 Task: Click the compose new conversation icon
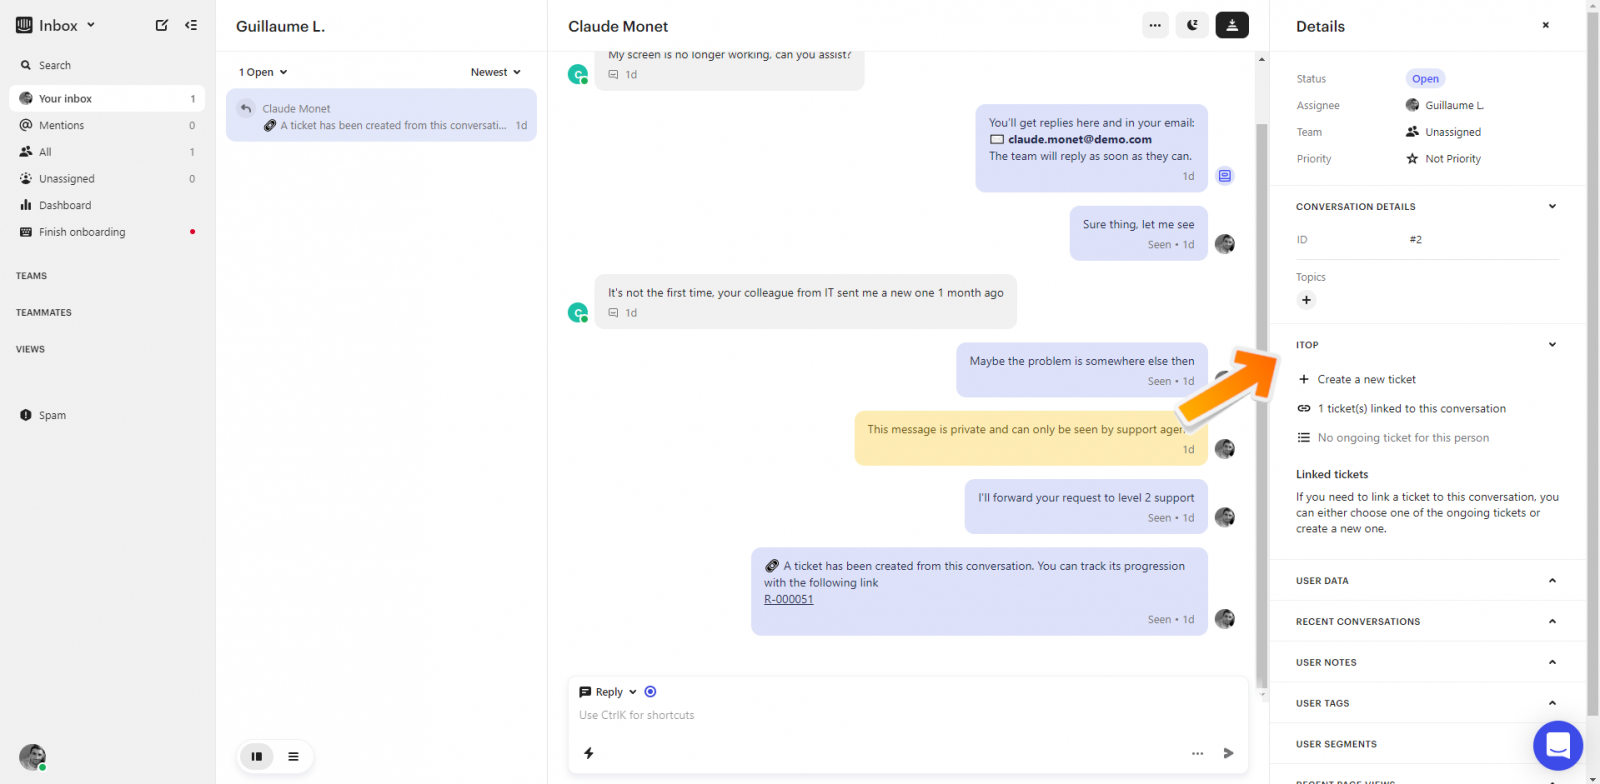[x=162, y=25]
